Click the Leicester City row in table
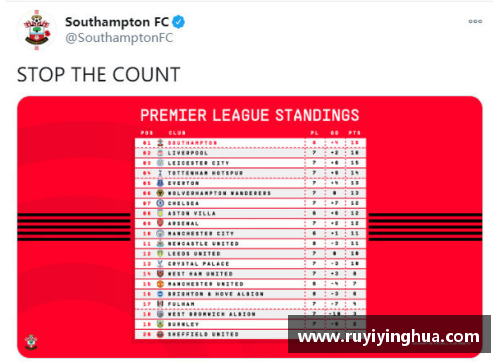Viewport: 500px width, 362px height. [x=250, y=163]
